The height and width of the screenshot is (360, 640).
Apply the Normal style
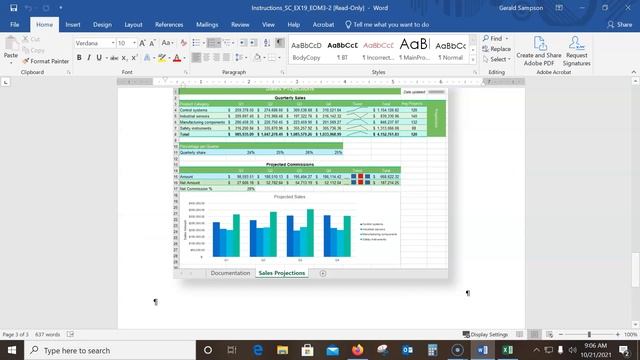pyautogui.click(x=451, y=51)
